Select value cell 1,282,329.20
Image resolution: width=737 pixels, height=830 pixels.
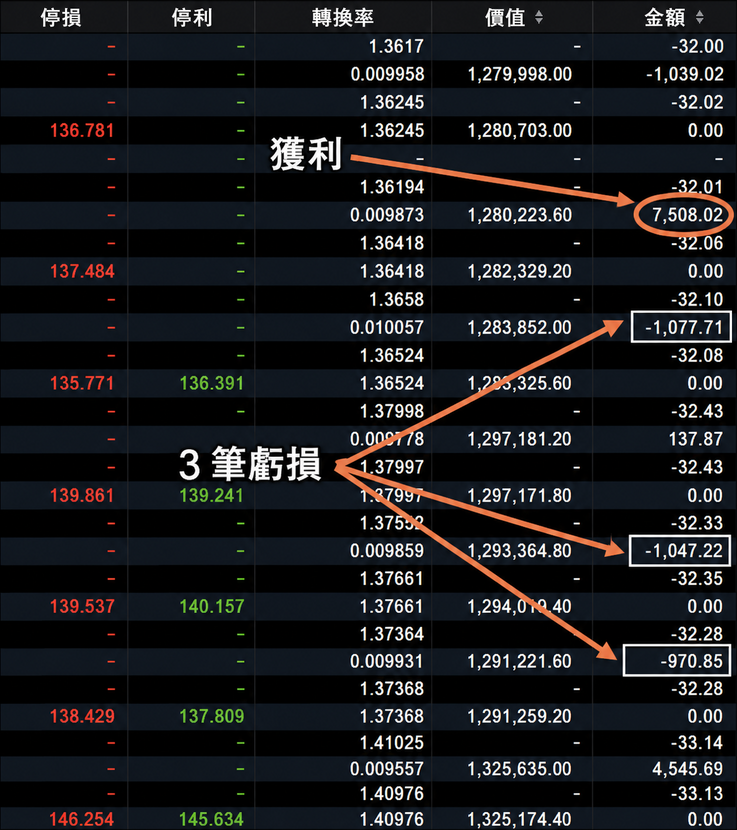coord(520,271)
